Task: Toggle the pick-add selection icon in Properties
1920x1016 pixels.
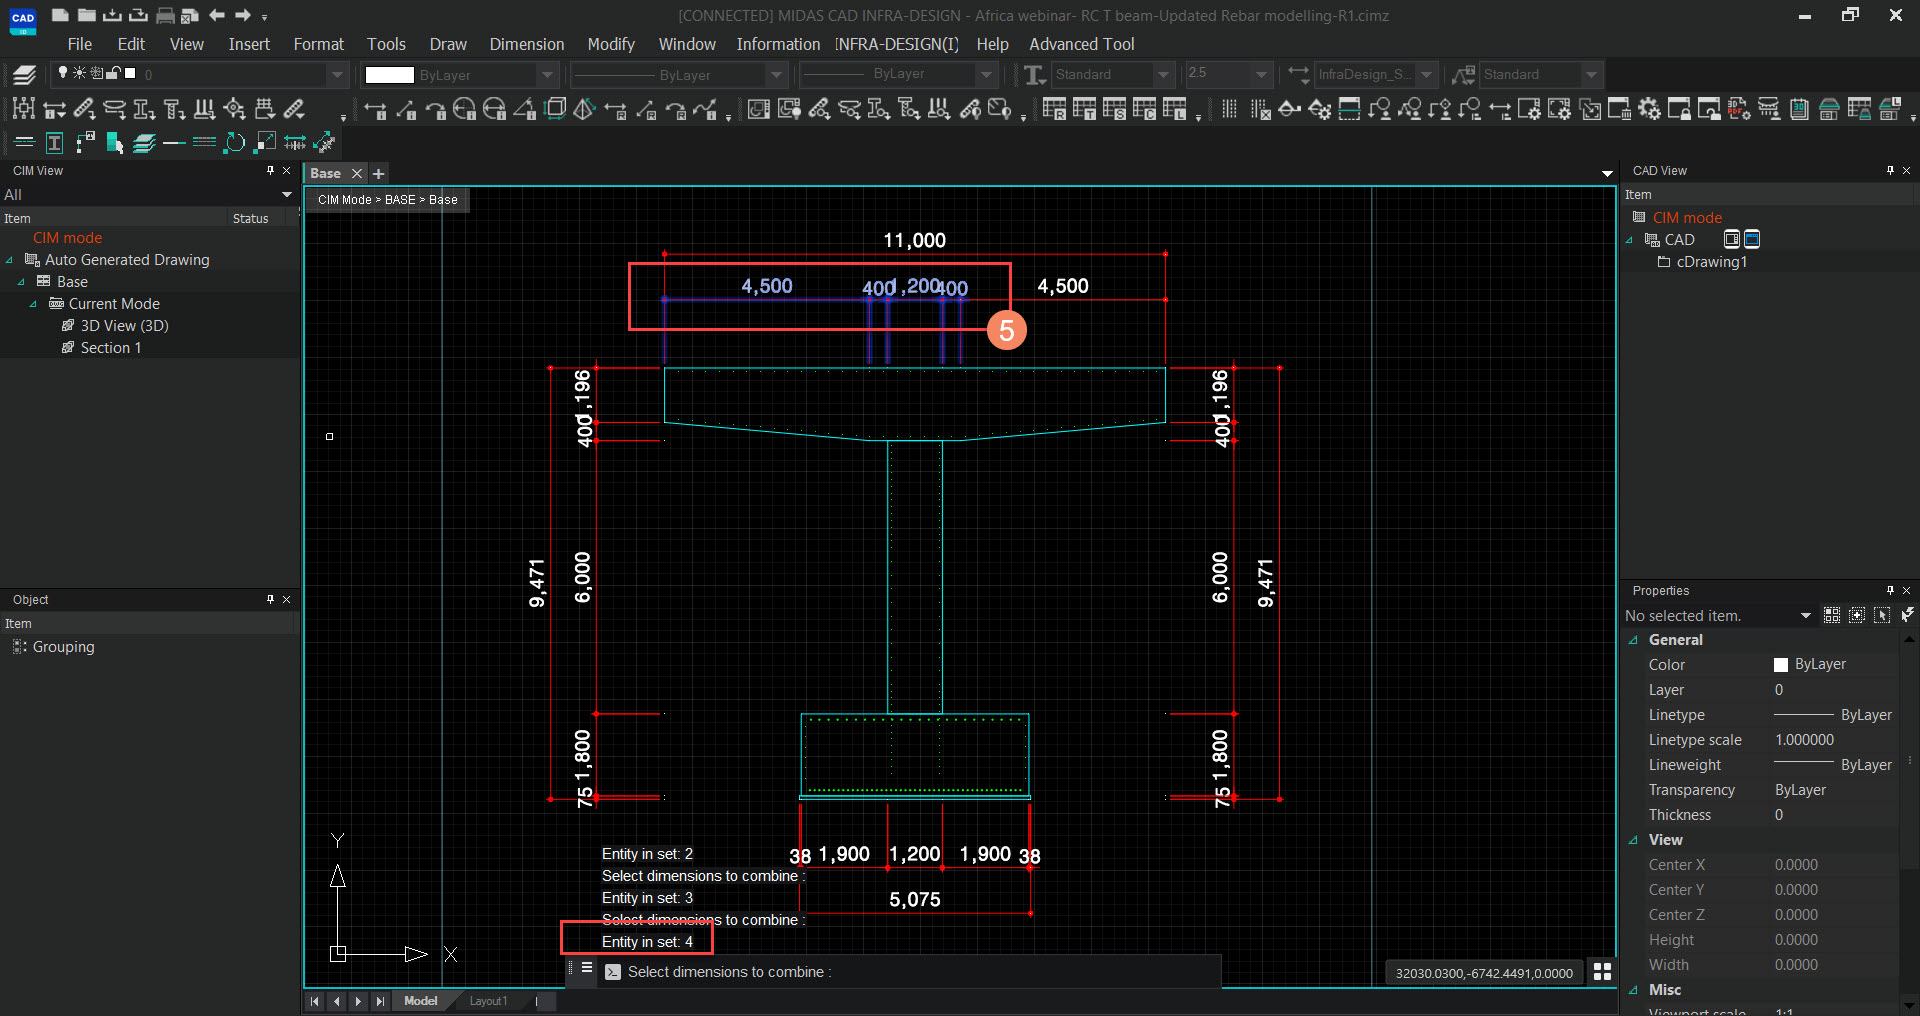Action: [x=1857, y=615]
